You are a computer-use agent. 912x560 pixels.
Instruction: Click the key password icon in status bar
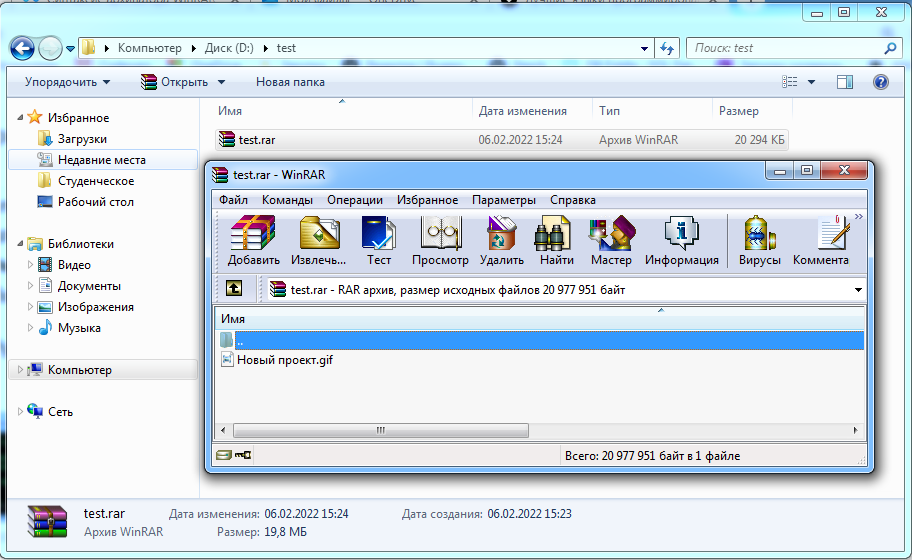[x=243, y=455]
